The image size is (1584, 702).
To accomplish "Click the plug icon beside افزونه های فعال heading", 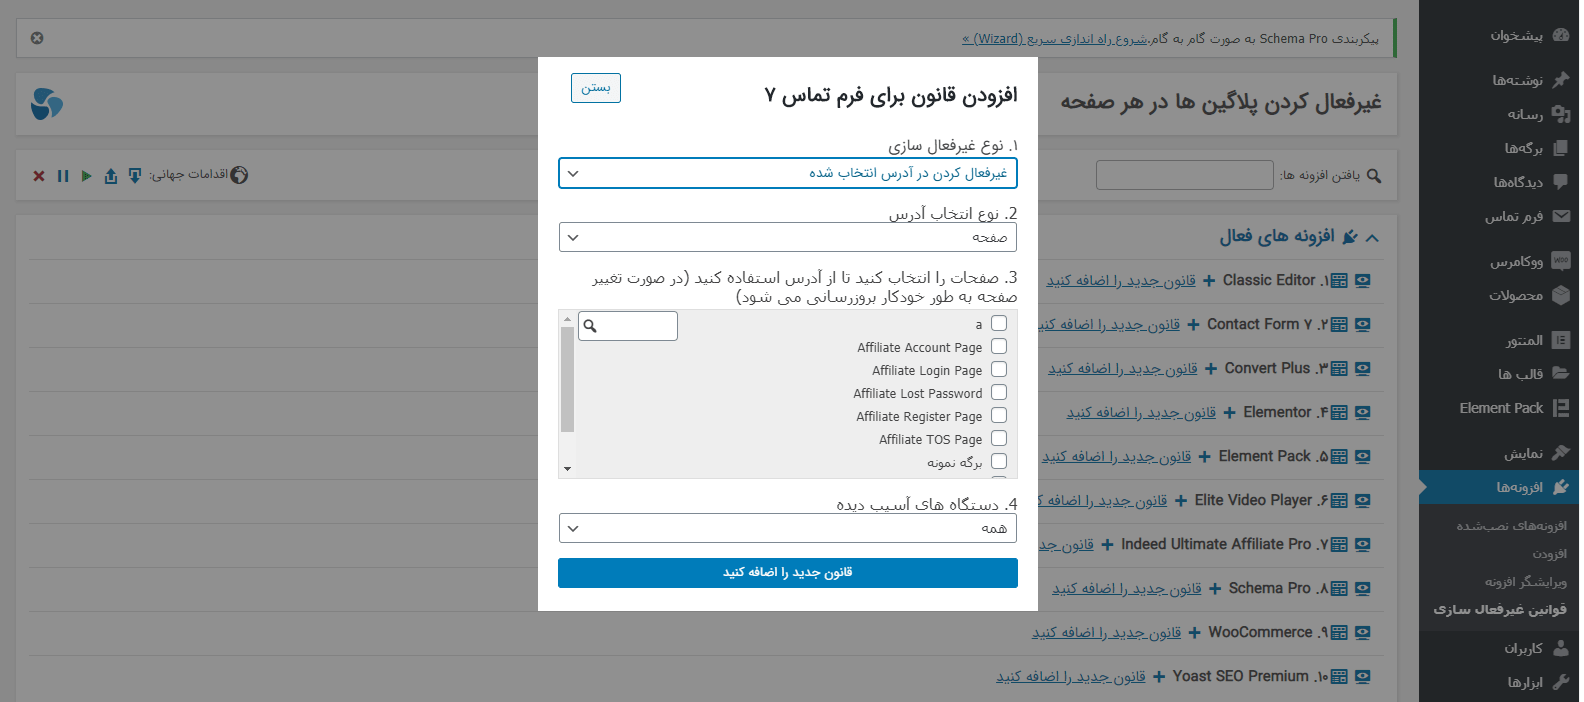I will (x=1350, y=237).
